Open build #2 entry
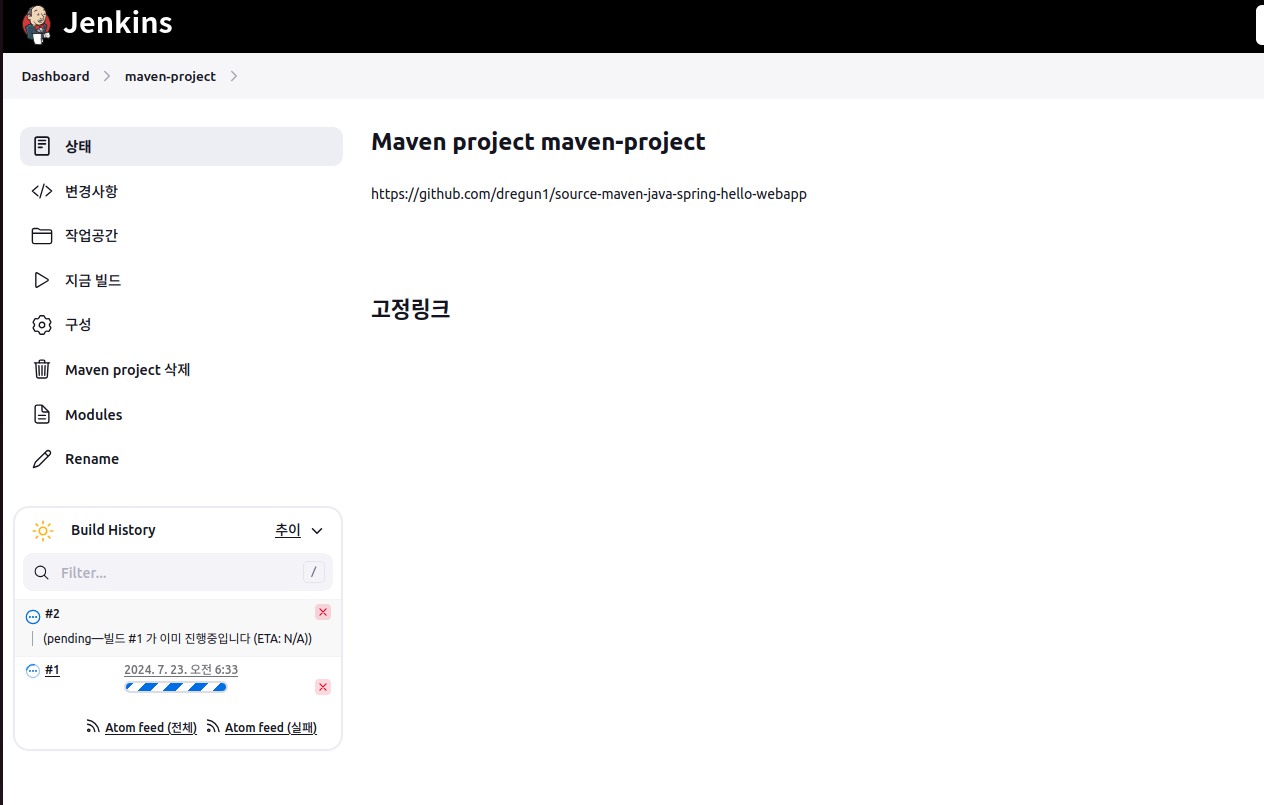The height and width of the screenshot is (805, 1264). 52,613
